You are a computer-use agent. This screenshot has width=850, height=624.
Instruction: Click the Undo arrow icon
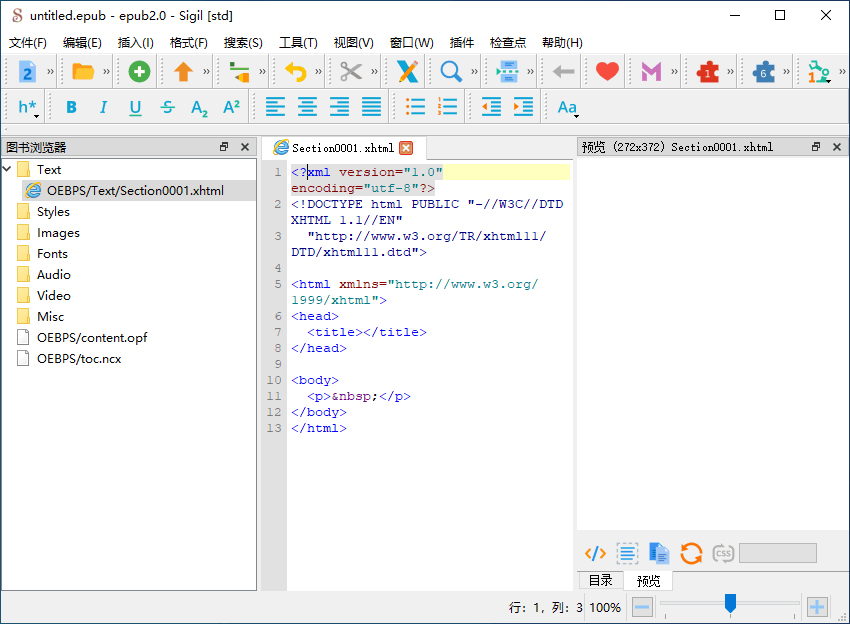pyautogui.click(x=295, y=71)
